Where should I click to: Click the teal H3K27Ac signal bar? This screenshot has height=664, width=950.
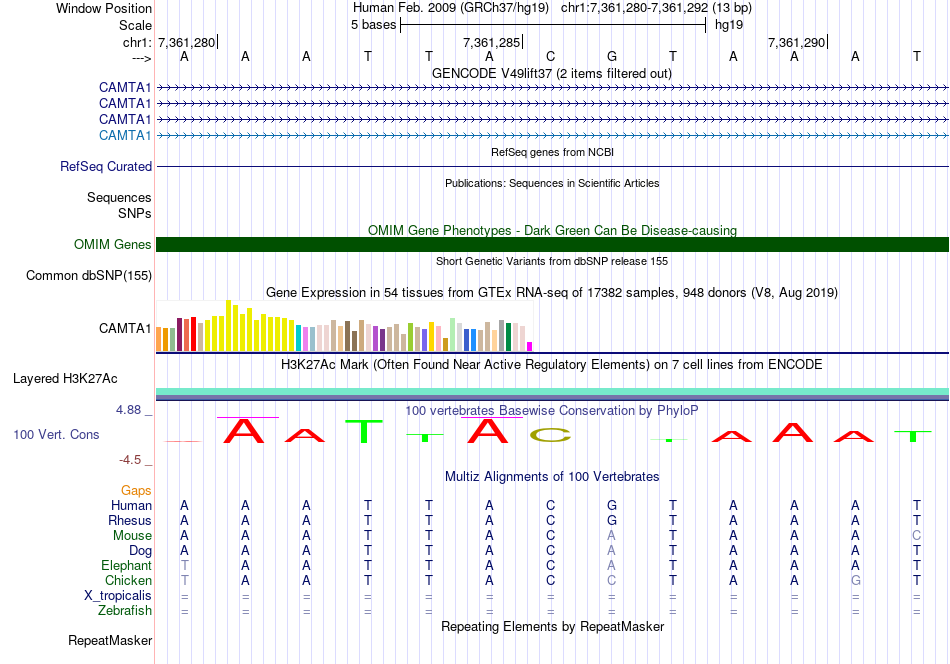[552, 391]
